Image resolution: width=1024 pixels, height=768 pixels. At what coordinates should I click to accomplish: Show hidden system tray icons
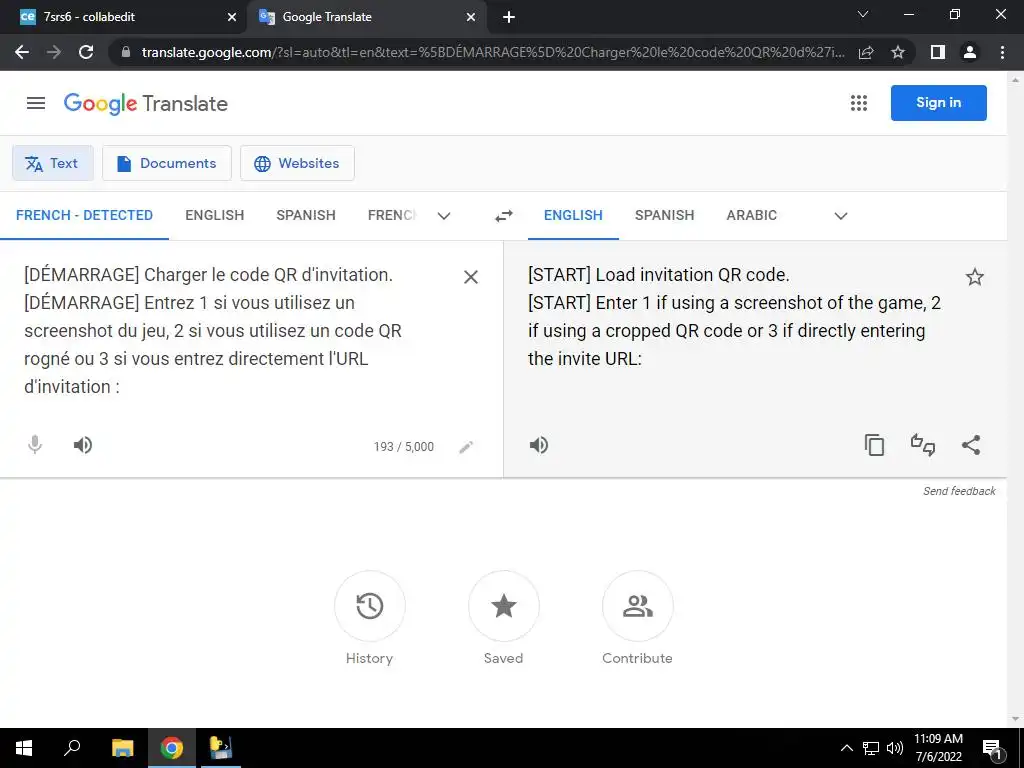click(846, 748)
